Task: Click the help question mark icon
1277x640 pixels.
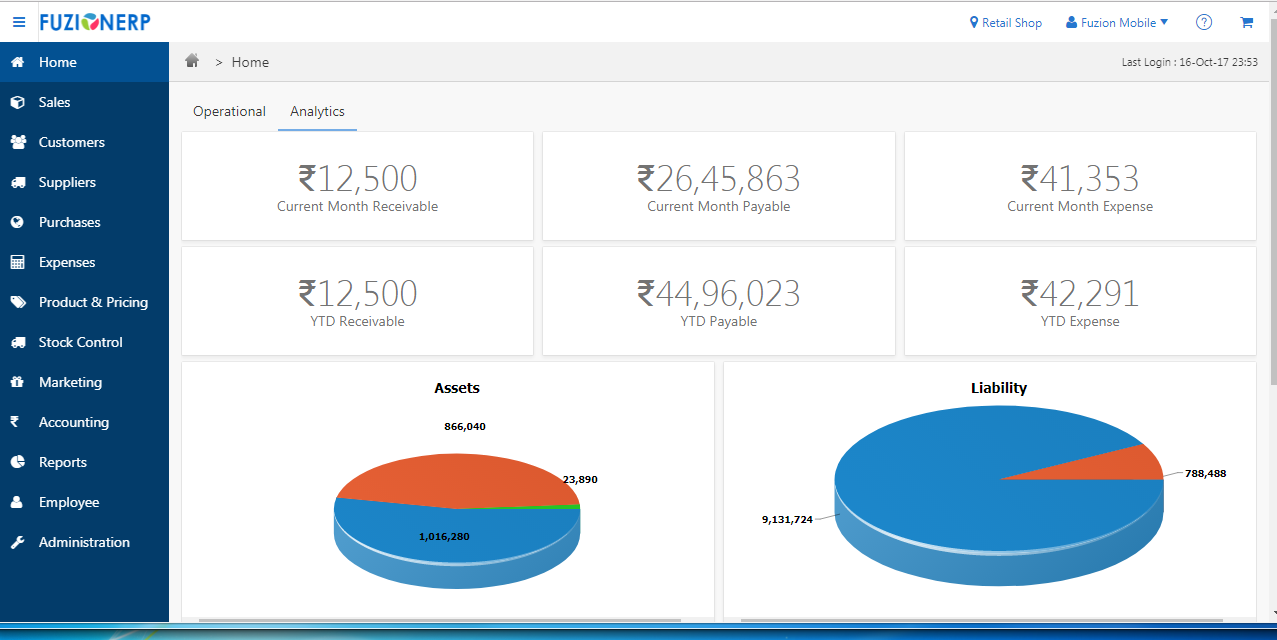Action: [x=1204, y=22]
